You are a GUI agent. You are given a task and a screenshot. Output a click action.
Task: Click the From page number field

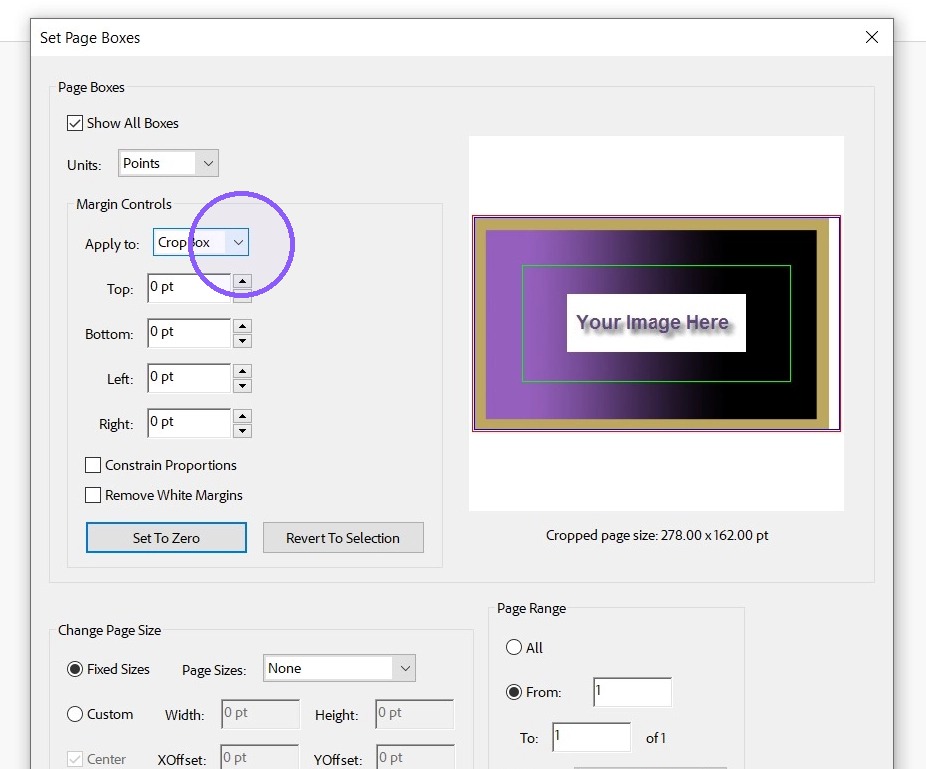pos(632,692)
